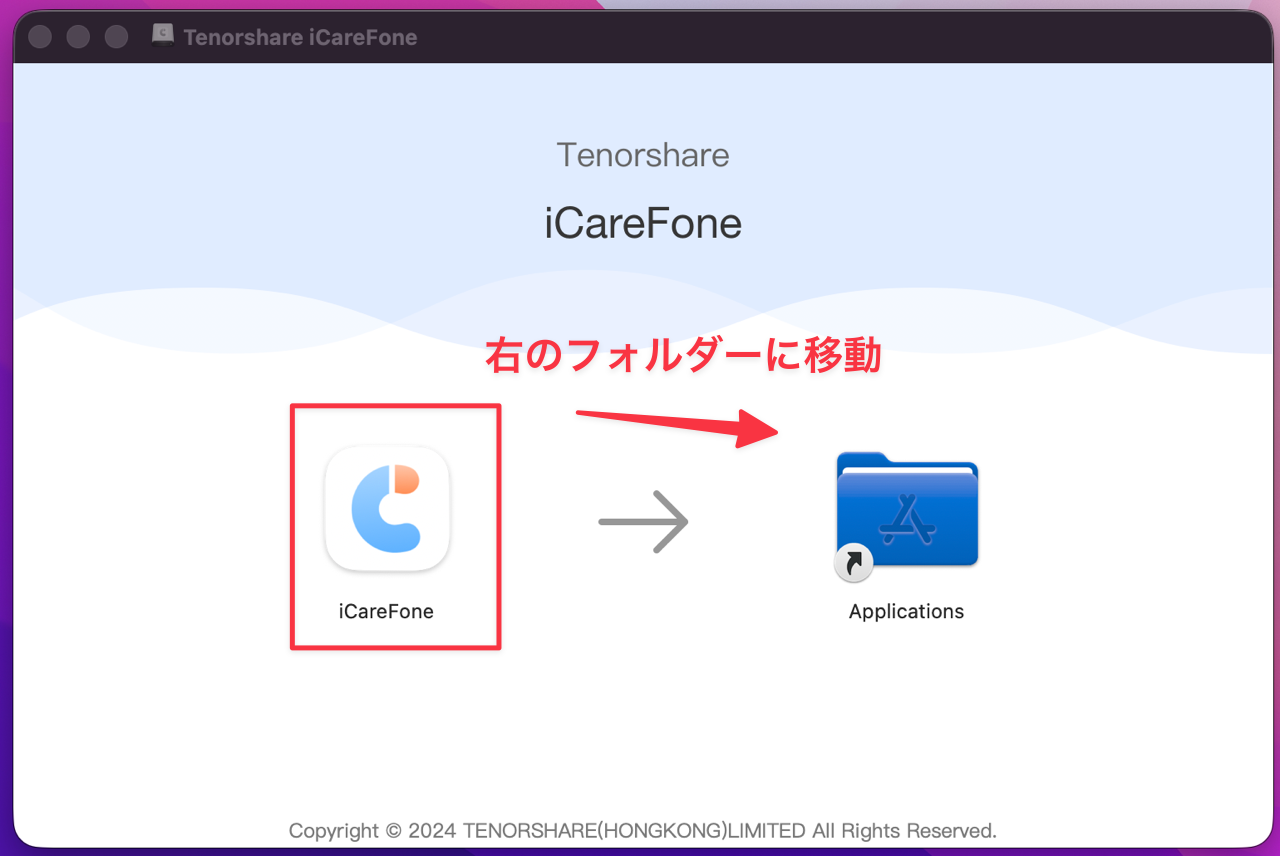Click the Tenorshare iCareFone window title
Image resolution: width=1280 pixels, height=856 pixels.
[x=300, y=37]
